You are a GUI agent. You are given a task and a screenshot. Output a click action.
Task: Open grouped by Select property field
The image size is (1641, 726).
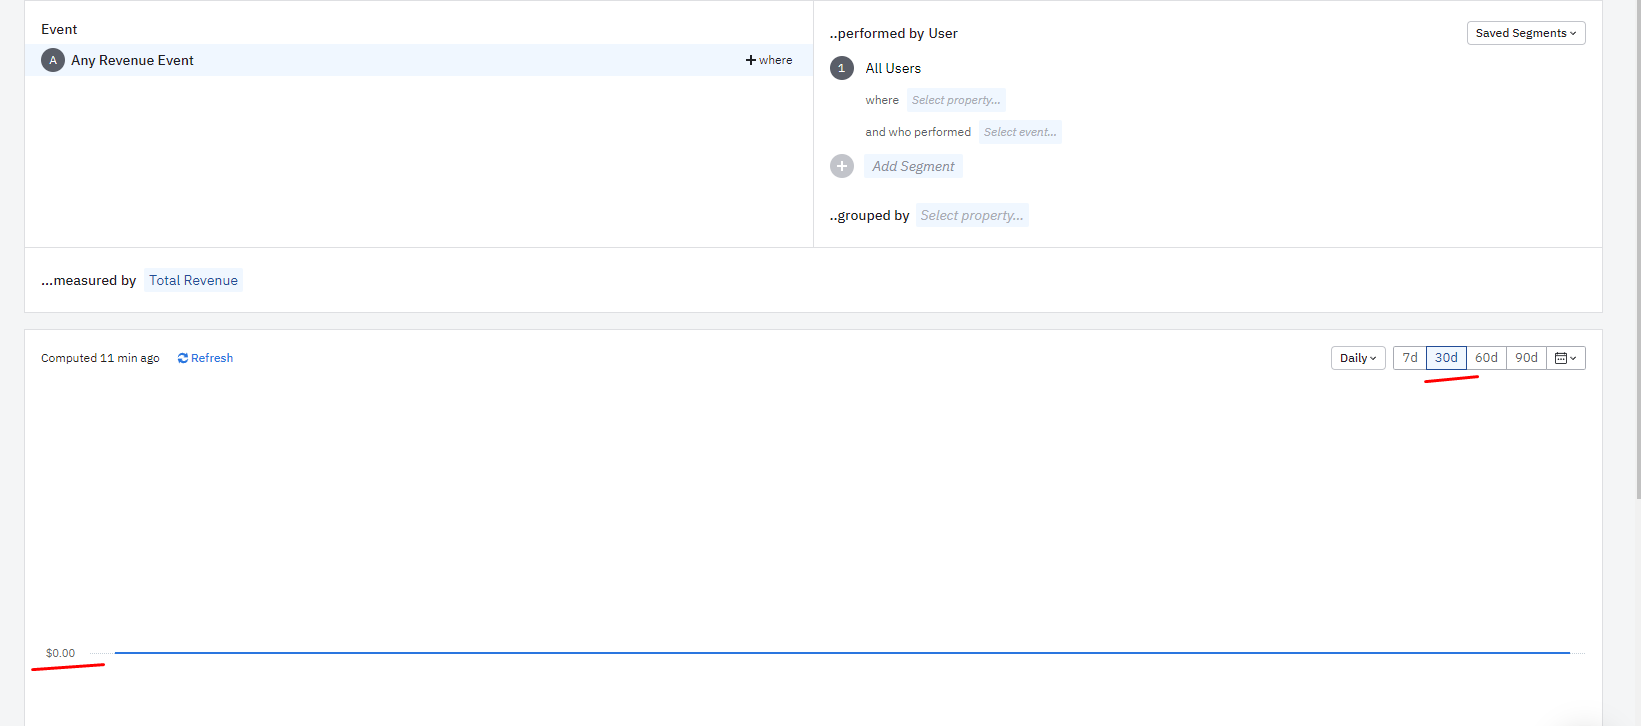972,215
